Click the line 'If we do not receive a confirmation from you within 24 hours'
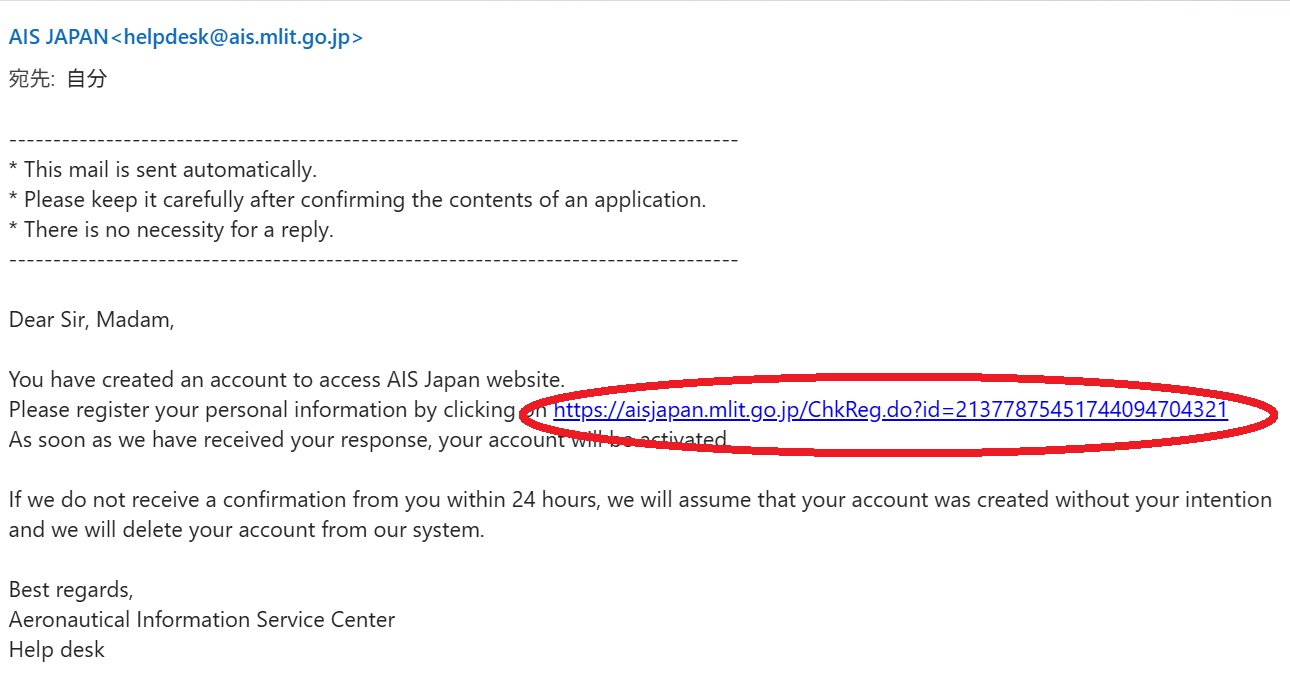The height and width of the screenshot is (692, 1290). coord(640,500)
